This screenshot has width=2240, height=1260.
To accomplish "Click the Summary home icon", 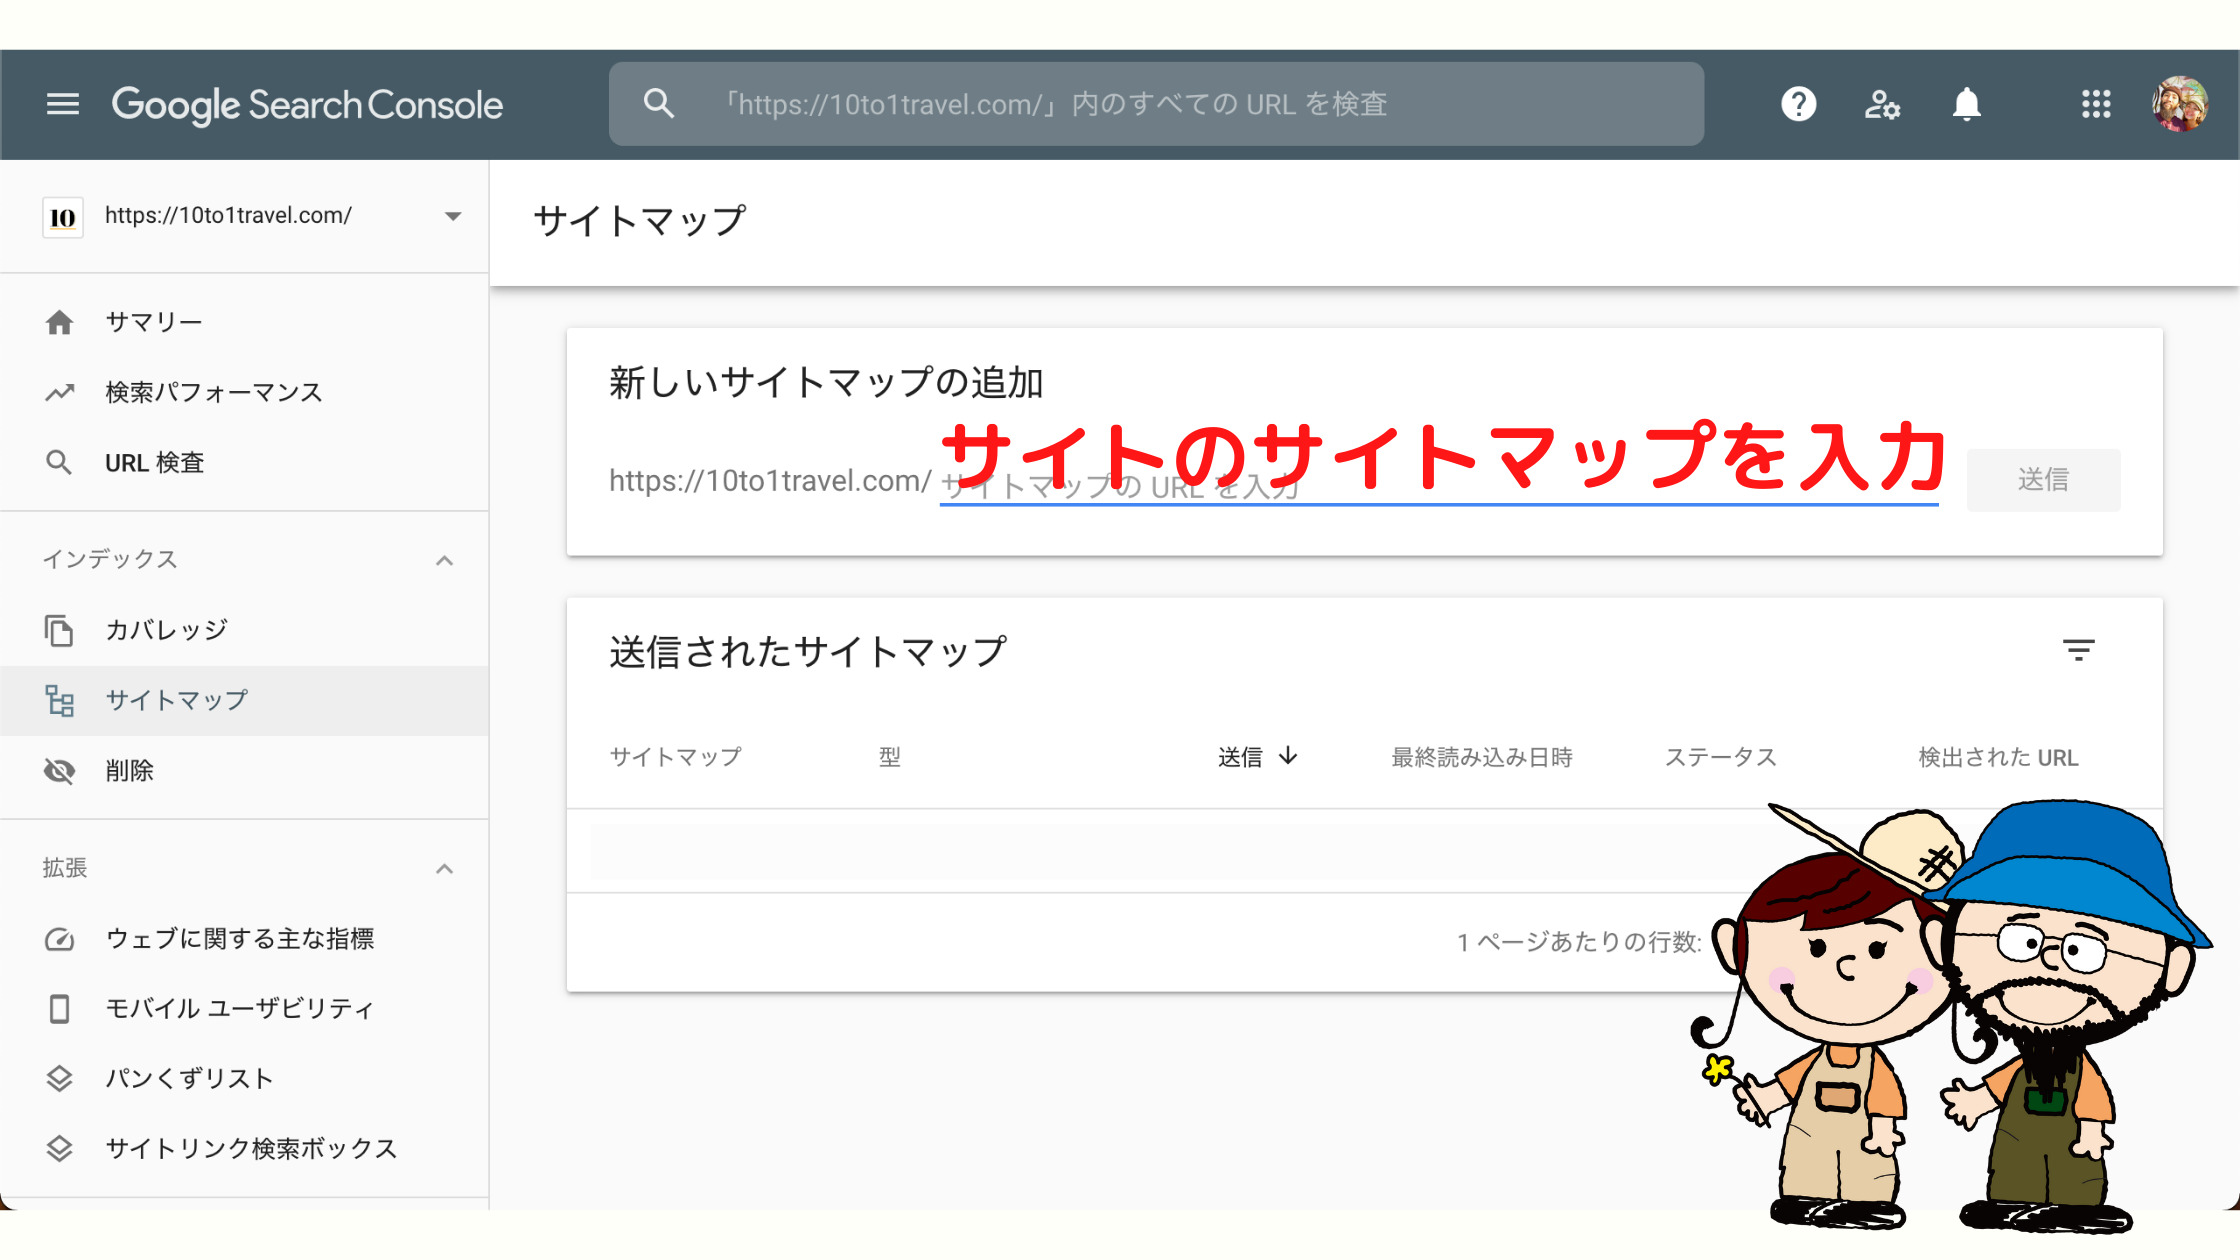I will (59, 322).
